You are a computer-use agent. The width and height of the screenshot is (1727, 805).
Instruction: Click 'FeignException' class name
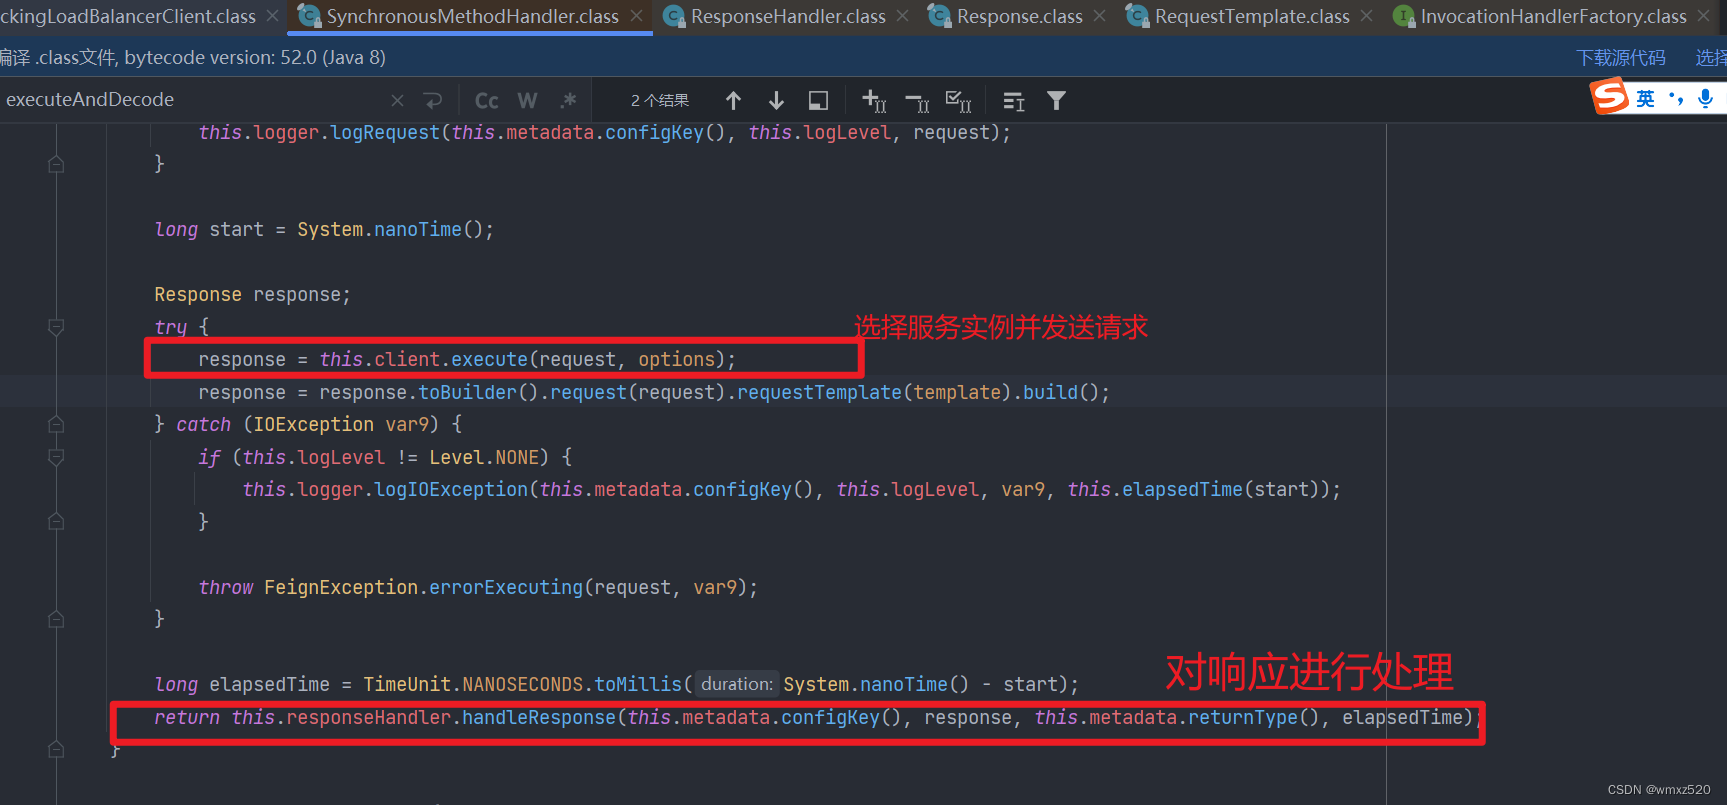coord(341,587)
